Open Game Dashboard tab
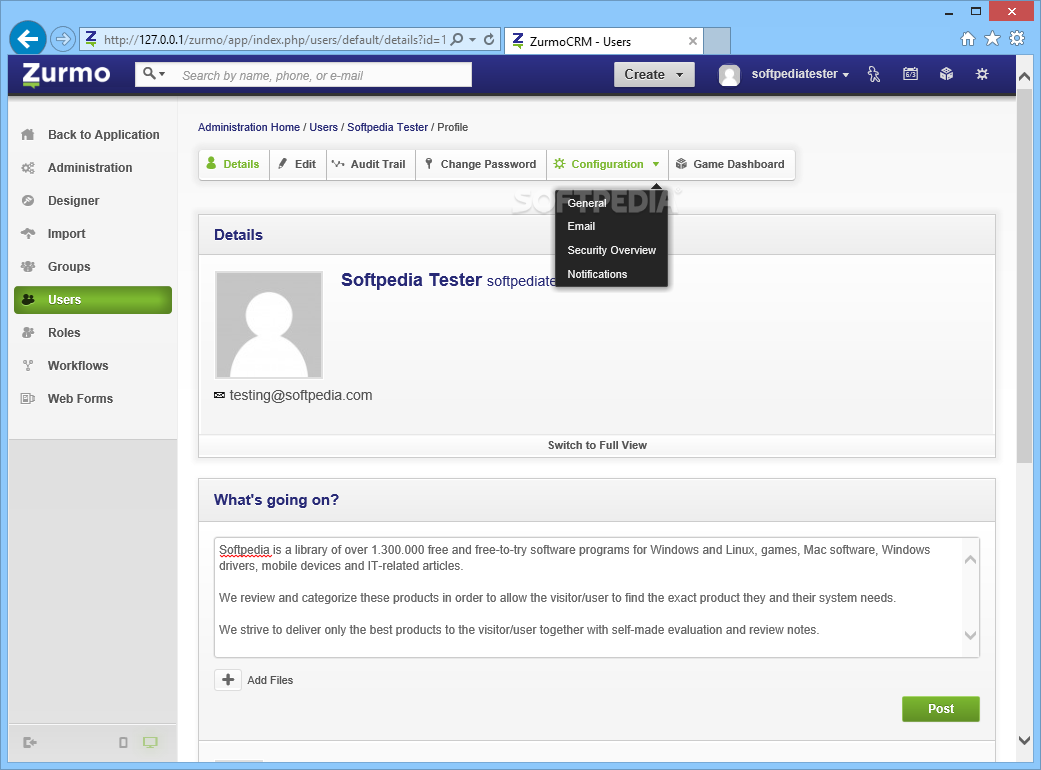 tap(731, 165)
